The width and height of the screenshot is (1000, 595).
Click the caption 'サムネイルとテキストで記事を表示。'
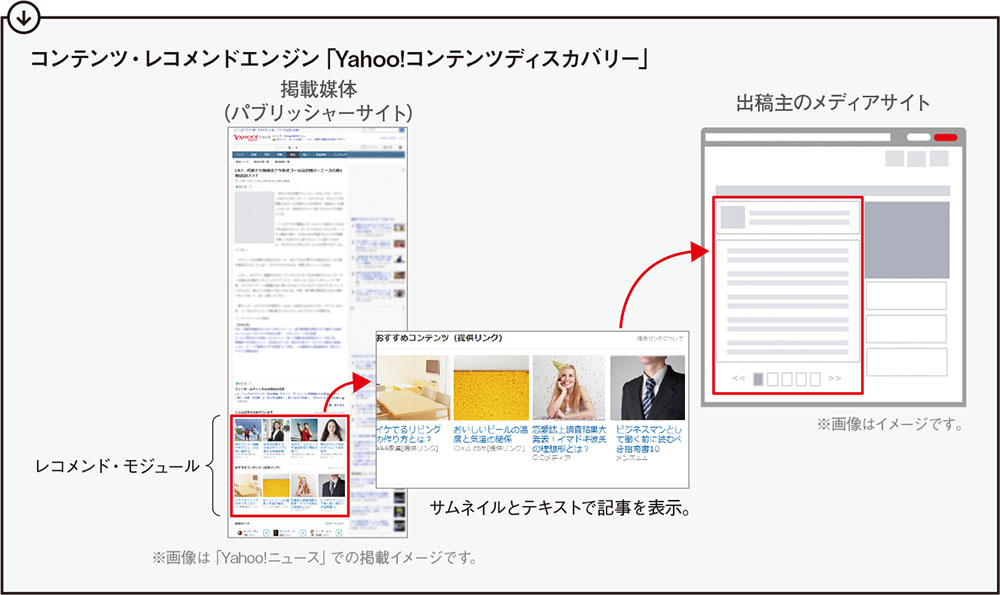(x=561, y=508)
